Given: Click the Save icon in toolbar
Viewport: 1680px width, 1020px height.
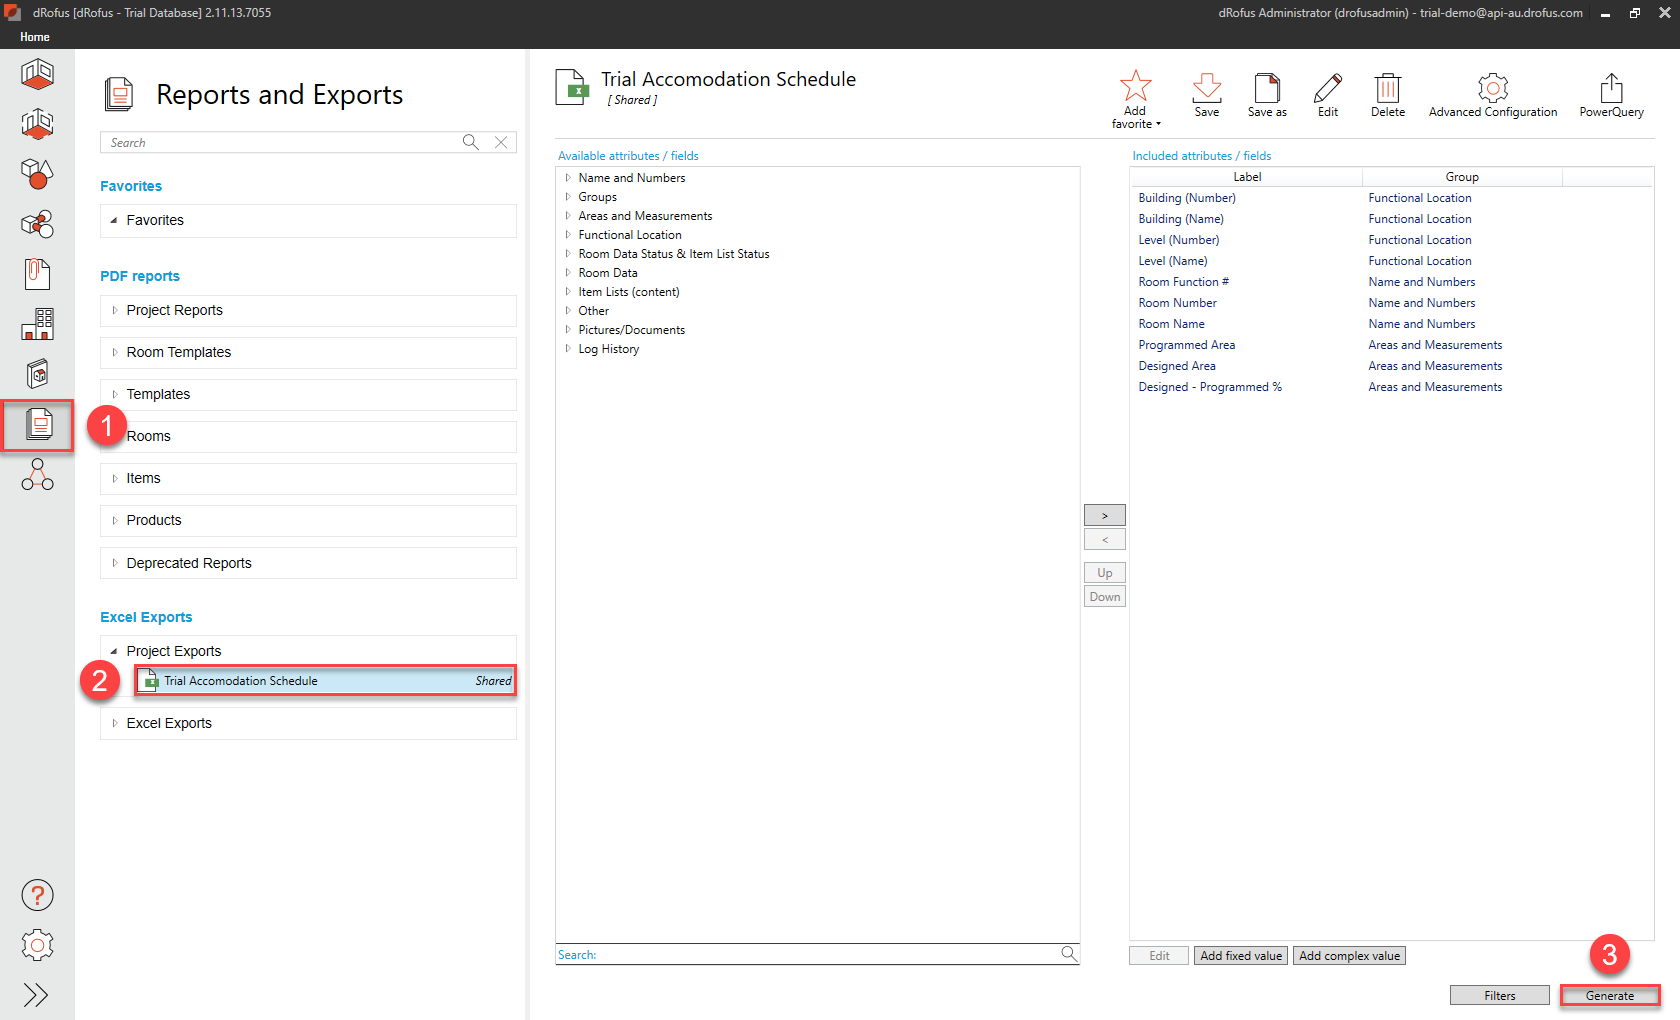Looking at the screenshot, I should click(x=1207, y=89).
